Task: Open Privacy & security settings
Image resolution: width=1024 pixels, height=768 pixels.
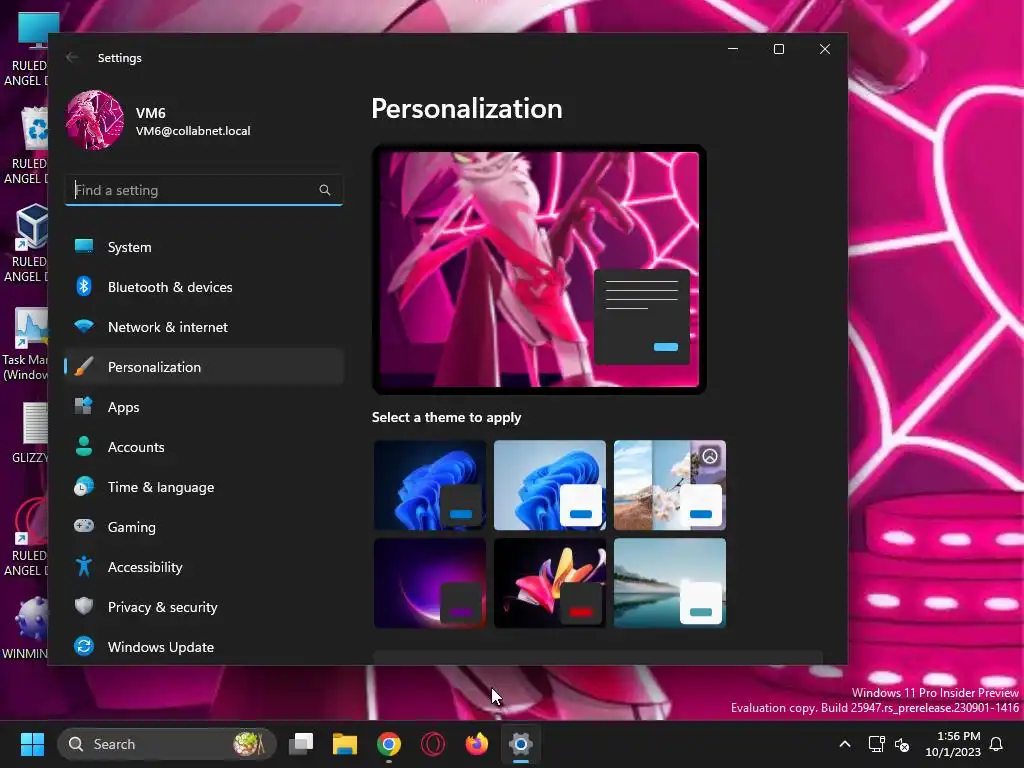Action: click(204, 607)
